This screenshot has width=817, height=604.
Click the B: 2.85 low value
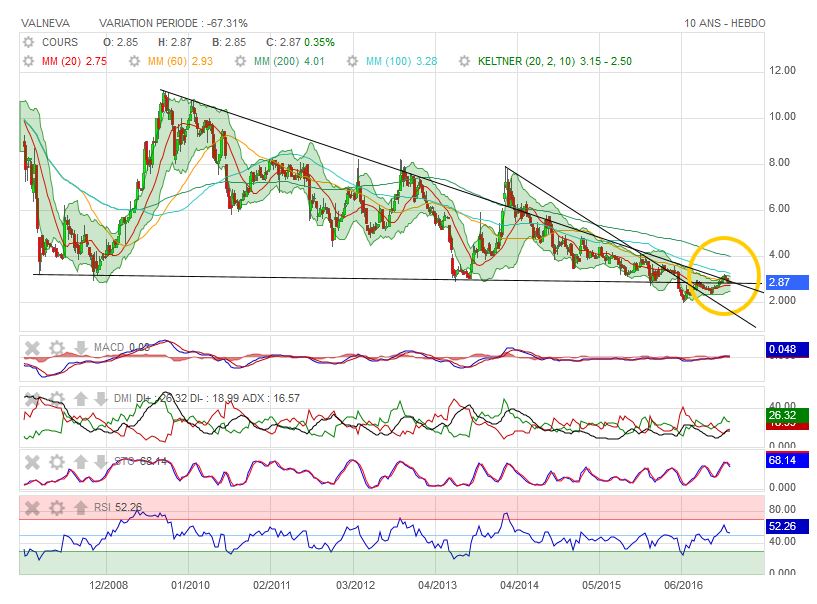click(229, 42)
